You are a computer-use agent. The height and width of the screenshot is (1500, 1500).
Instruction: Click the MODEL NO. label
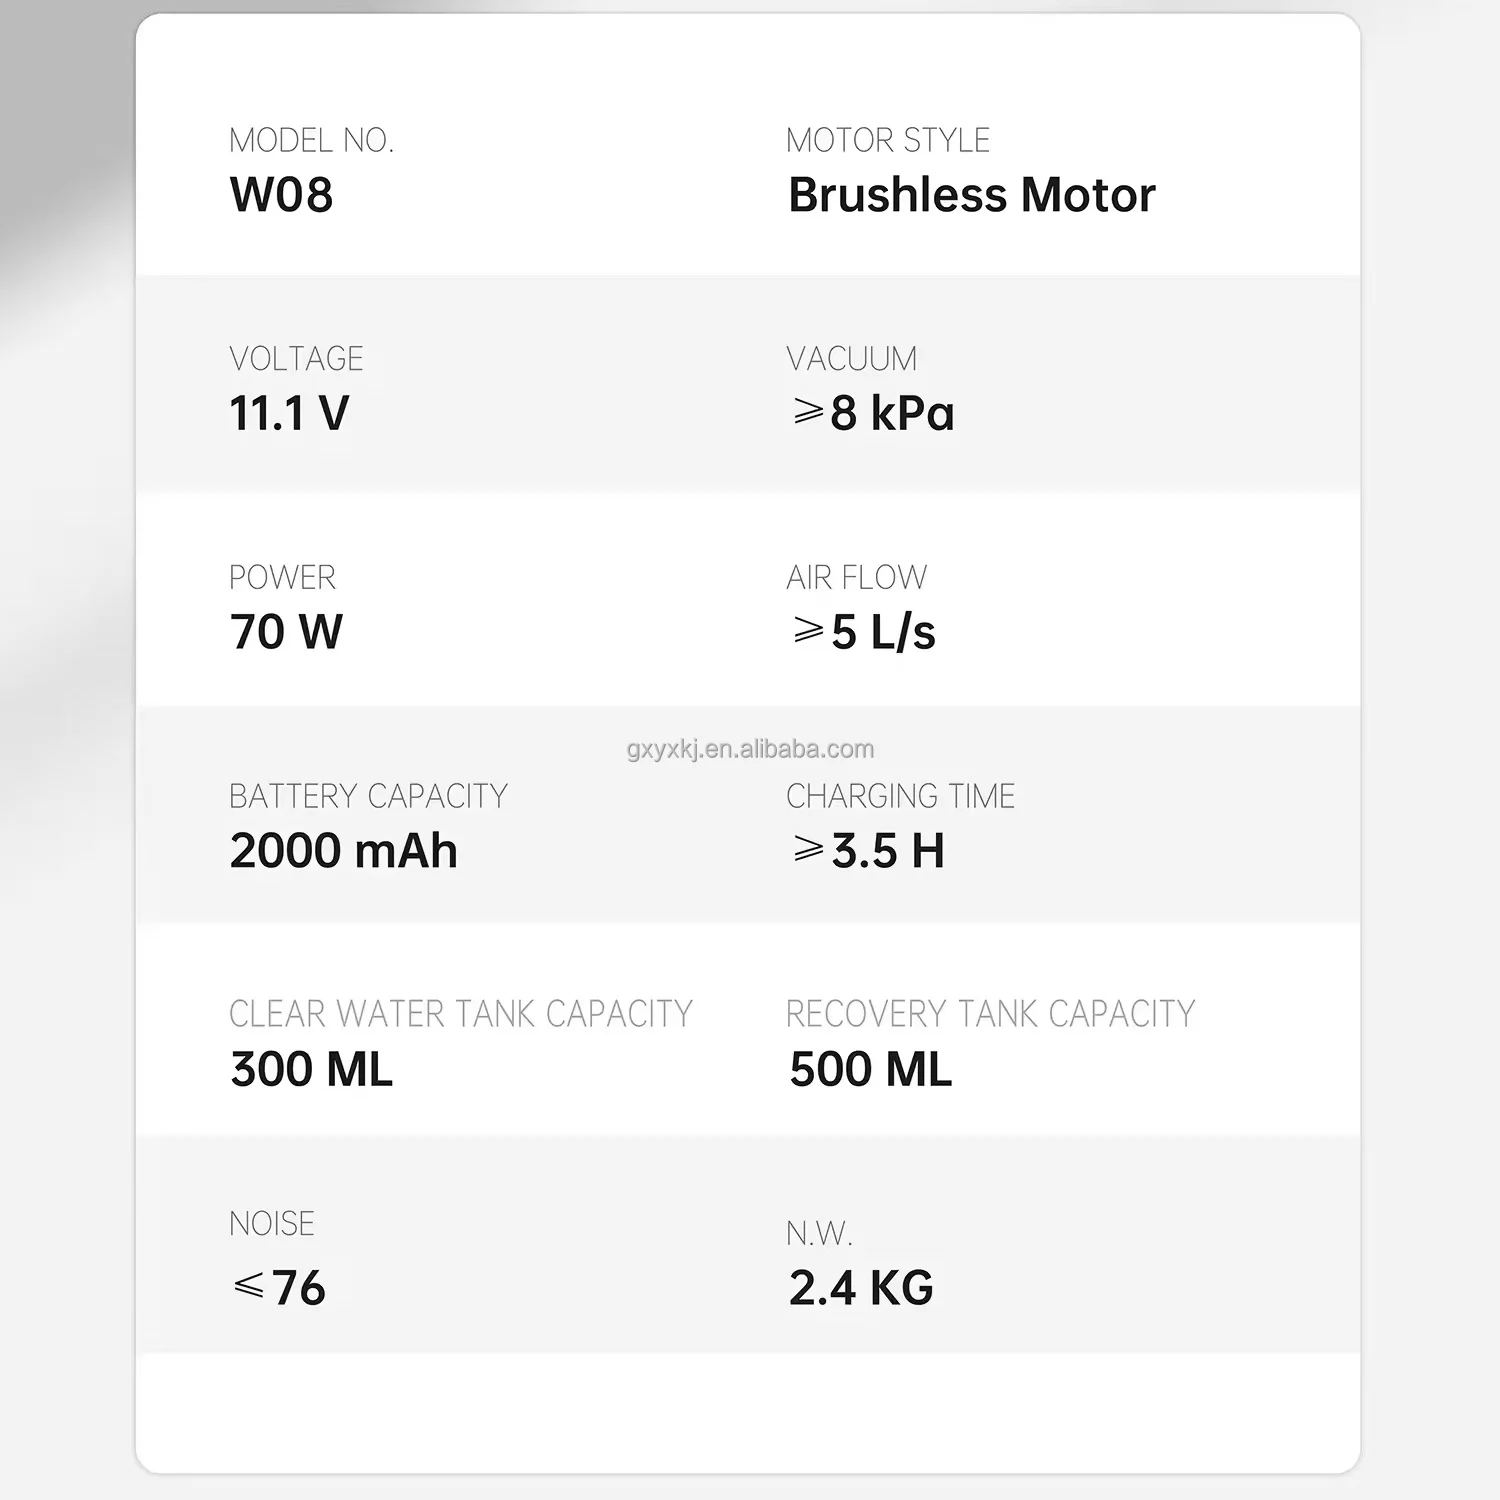coord(312,141)
